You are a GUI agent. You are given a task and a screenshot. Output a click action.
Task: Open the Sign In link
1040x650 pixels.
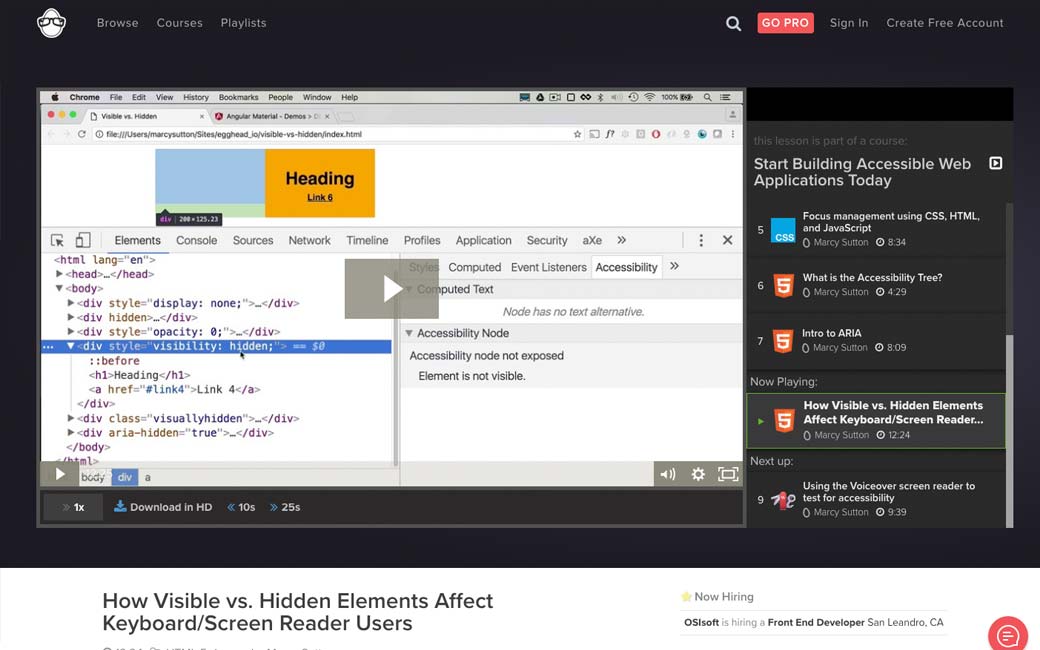[x=848, y=23]
